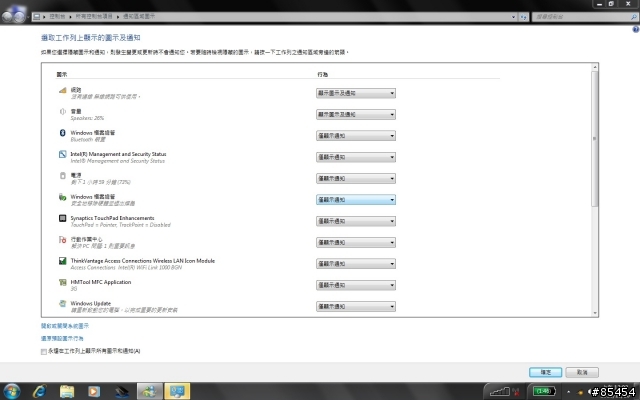640x400 pixels.
Task: Expand the address bar history dropdown arrow
Action: point(513,17)
